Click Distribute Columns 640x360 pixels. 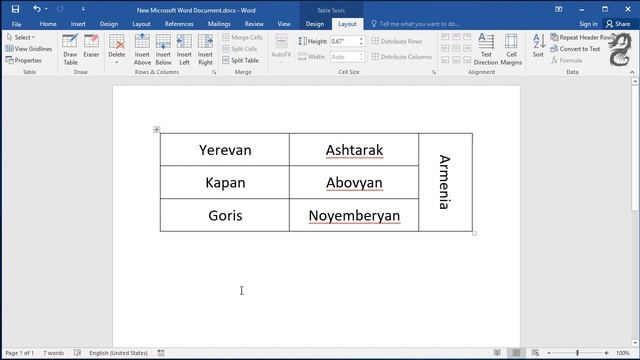click(402, 57)
